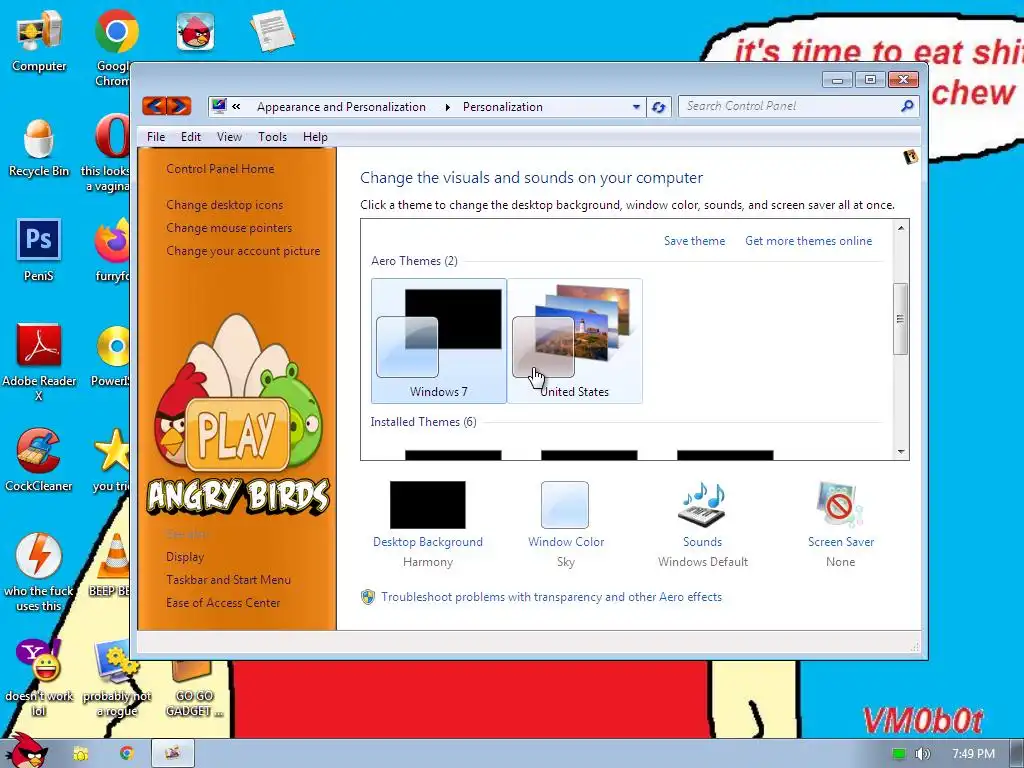This screenshot has width=1024, height=768.
Task: Go back with the orange back arrow
Action: click(154, 106)
